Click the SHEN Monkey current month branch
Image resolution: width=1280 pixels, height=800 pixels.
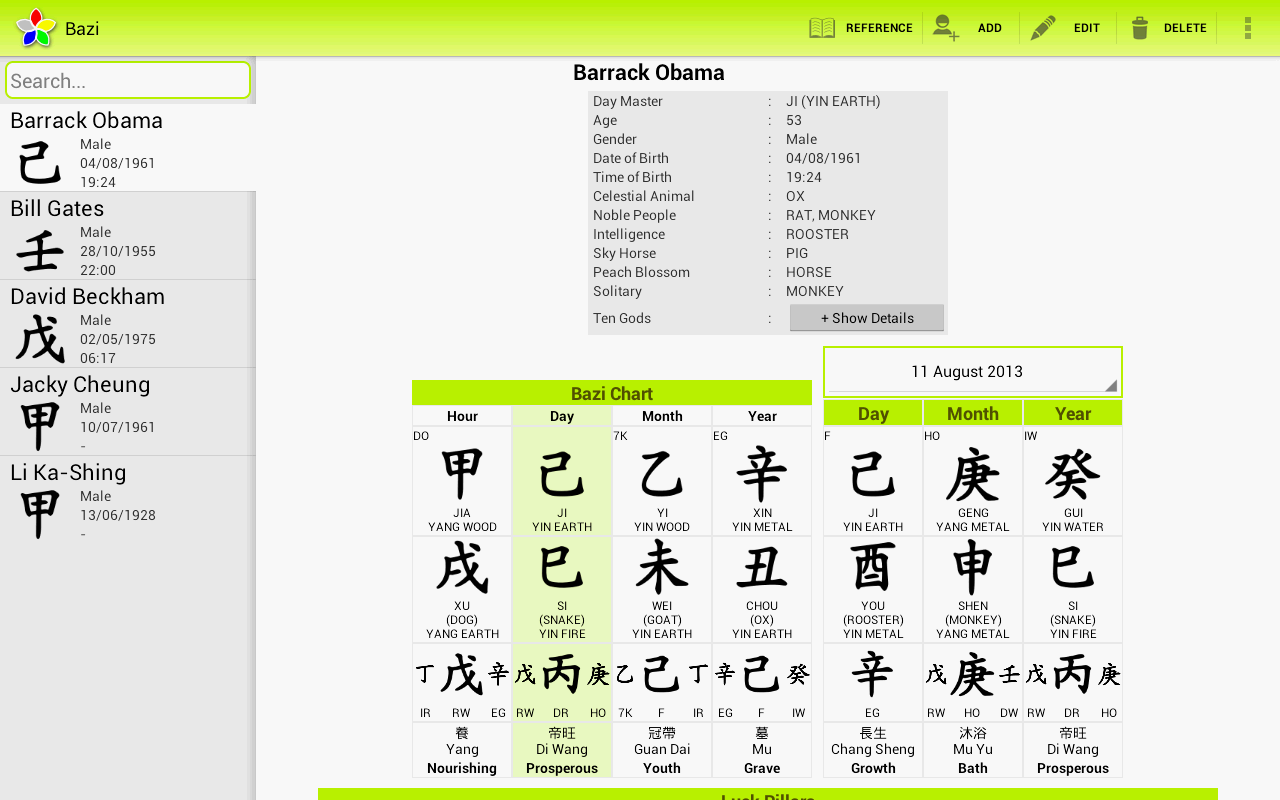[x=973, y=590]
